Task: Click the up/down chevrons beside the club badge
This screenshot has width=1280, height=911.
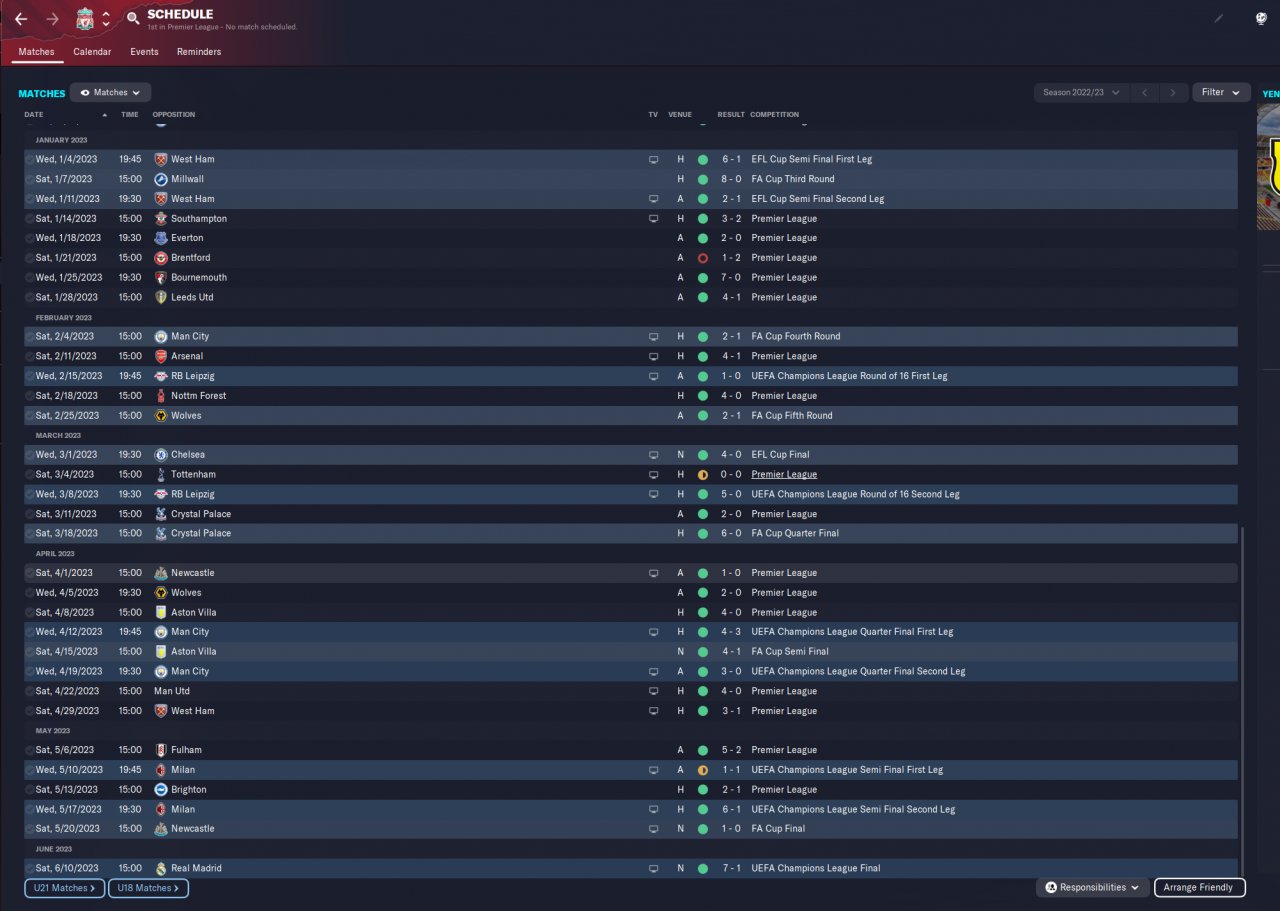Action: (x=106, y=19)
